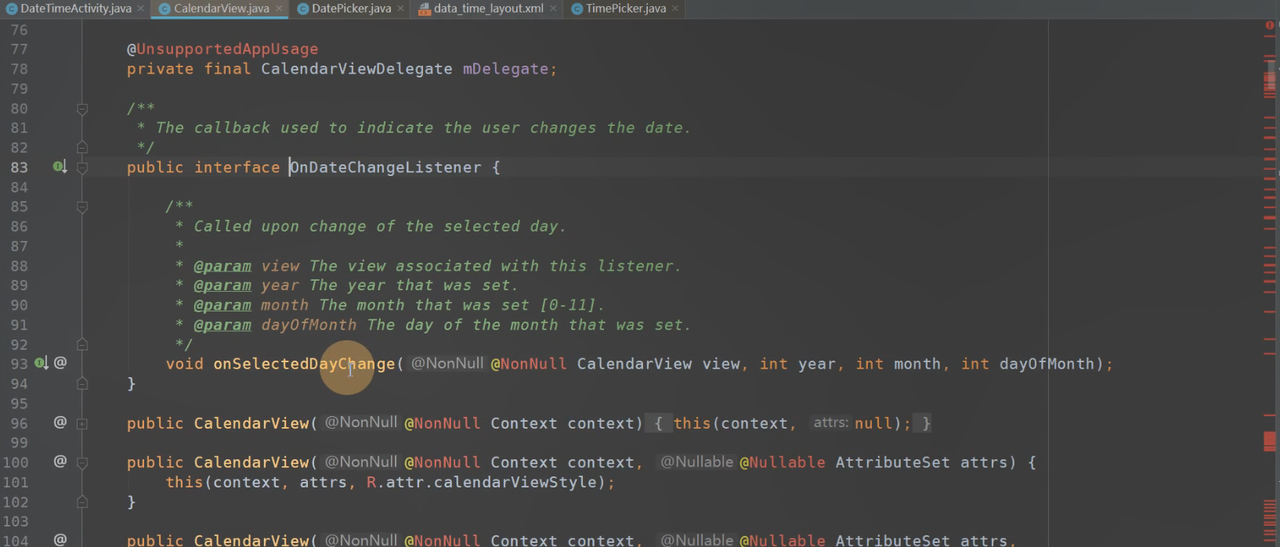
Task: Click the OnDateChangeListener interface name
Action: [385, 167]
